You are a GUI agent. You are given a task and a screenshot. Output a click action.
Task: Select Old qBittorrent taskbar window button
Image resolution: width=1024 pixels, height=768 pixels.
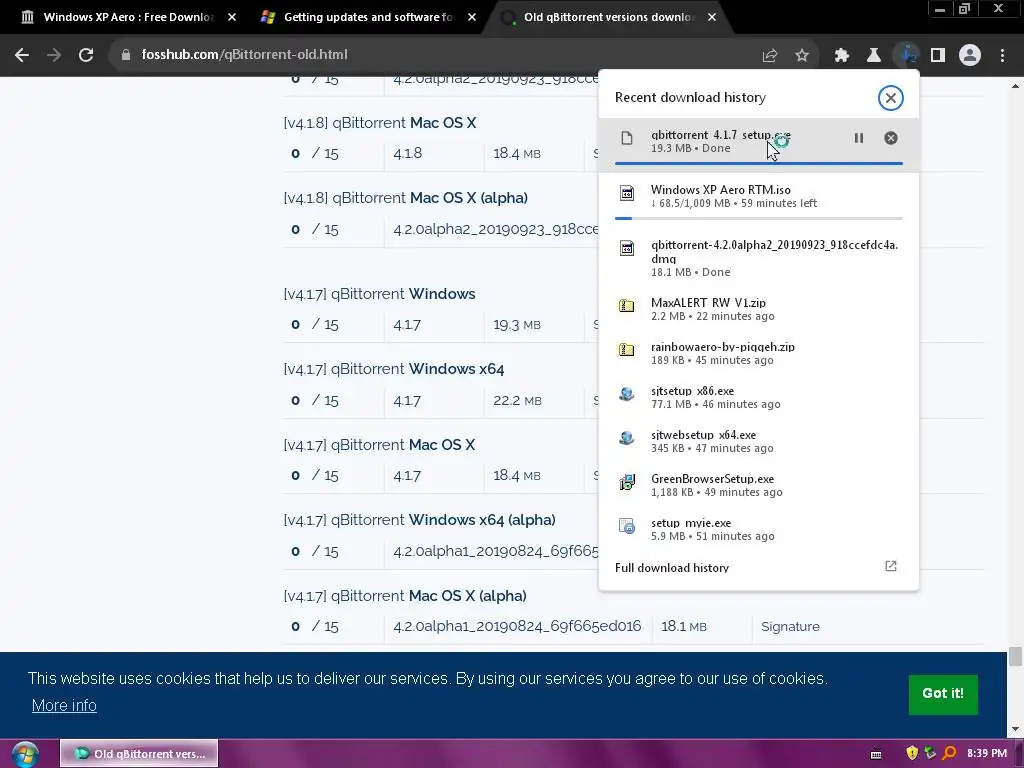(x=139, y=754)
